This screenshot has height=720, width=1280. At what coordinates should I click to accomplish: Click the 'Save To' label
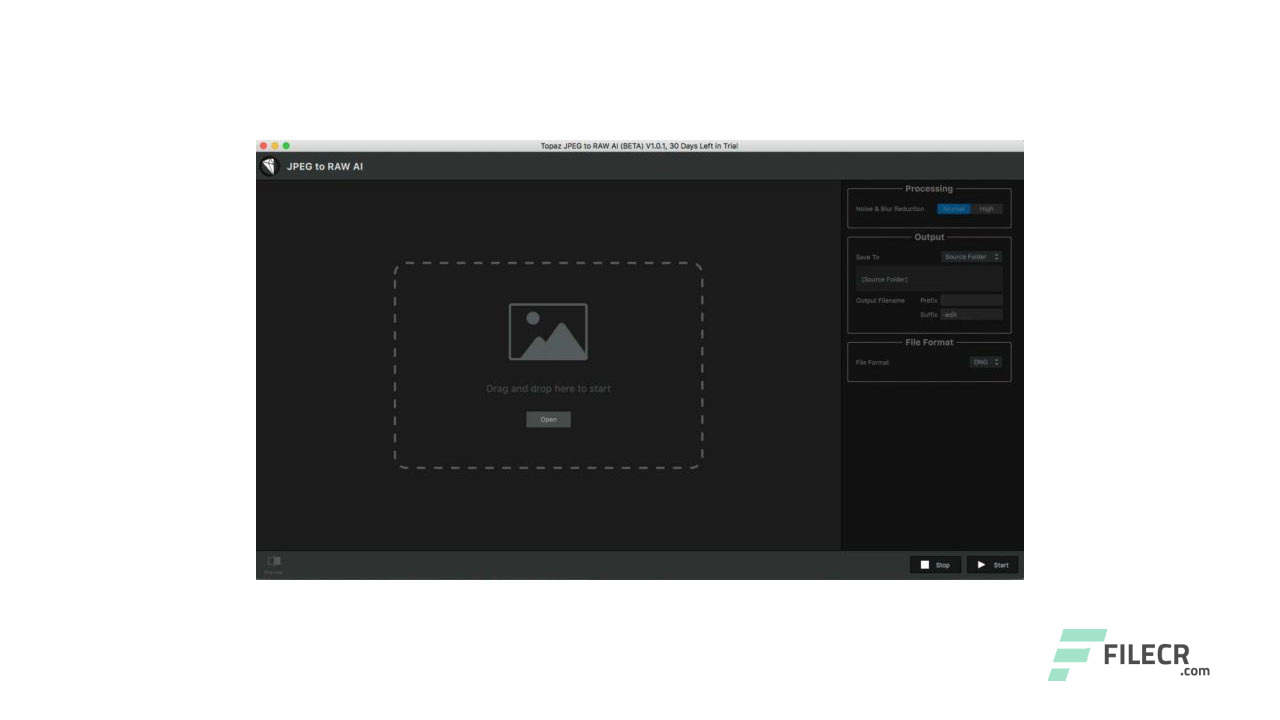click(868, 257)
